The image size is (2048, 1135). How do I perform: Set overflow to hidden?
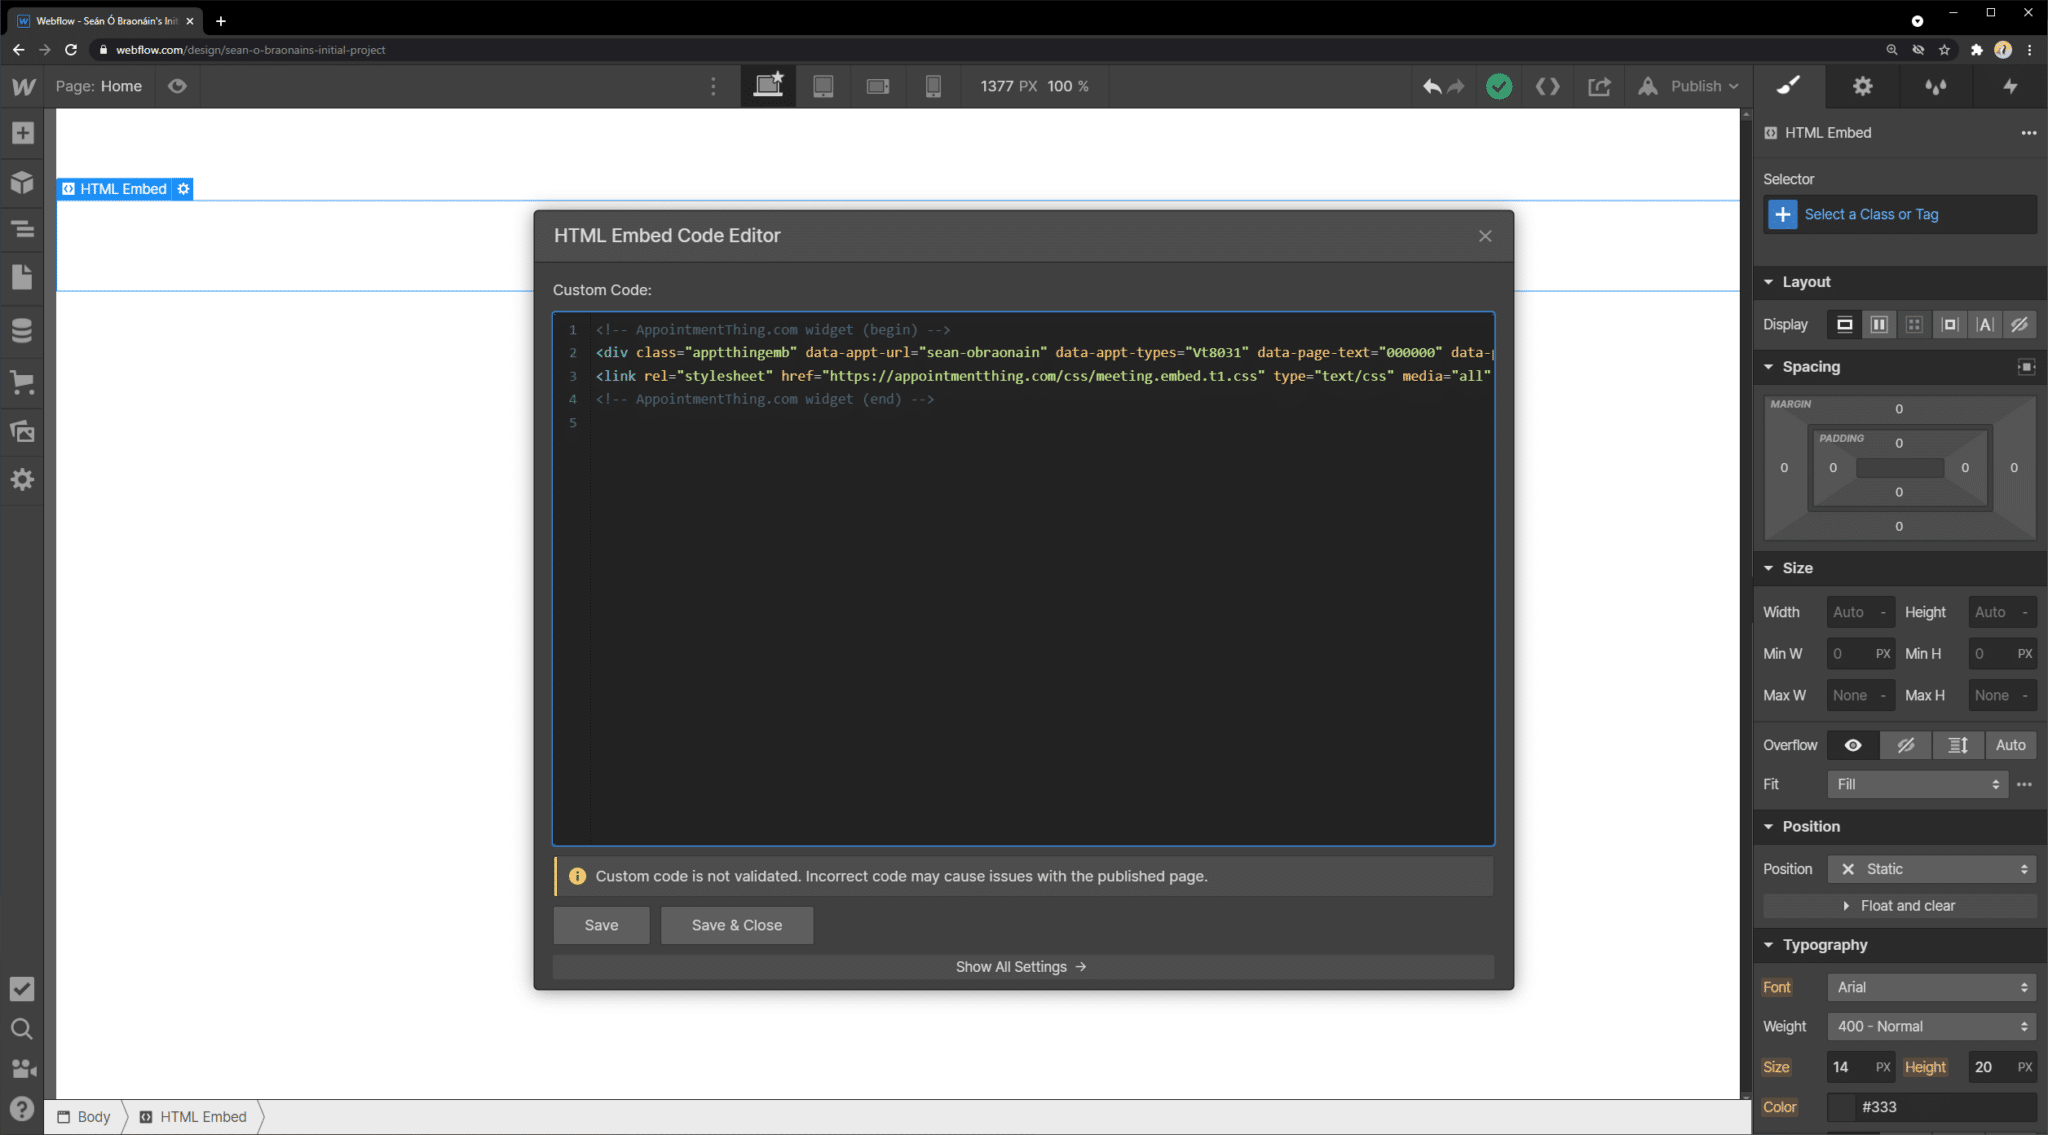pyautogui.click(x=1905, y=745)
